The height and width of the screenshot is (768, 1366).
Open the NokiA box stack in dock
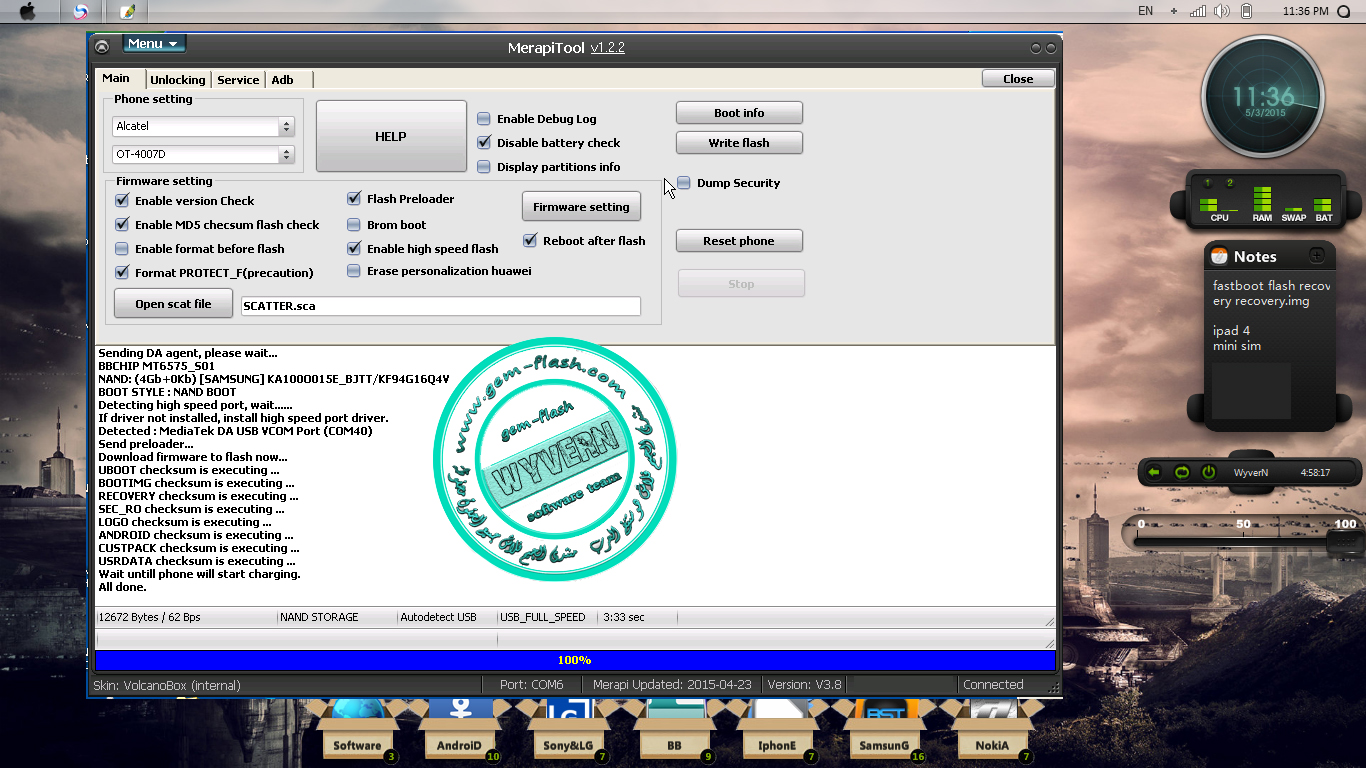pos(991,732)
